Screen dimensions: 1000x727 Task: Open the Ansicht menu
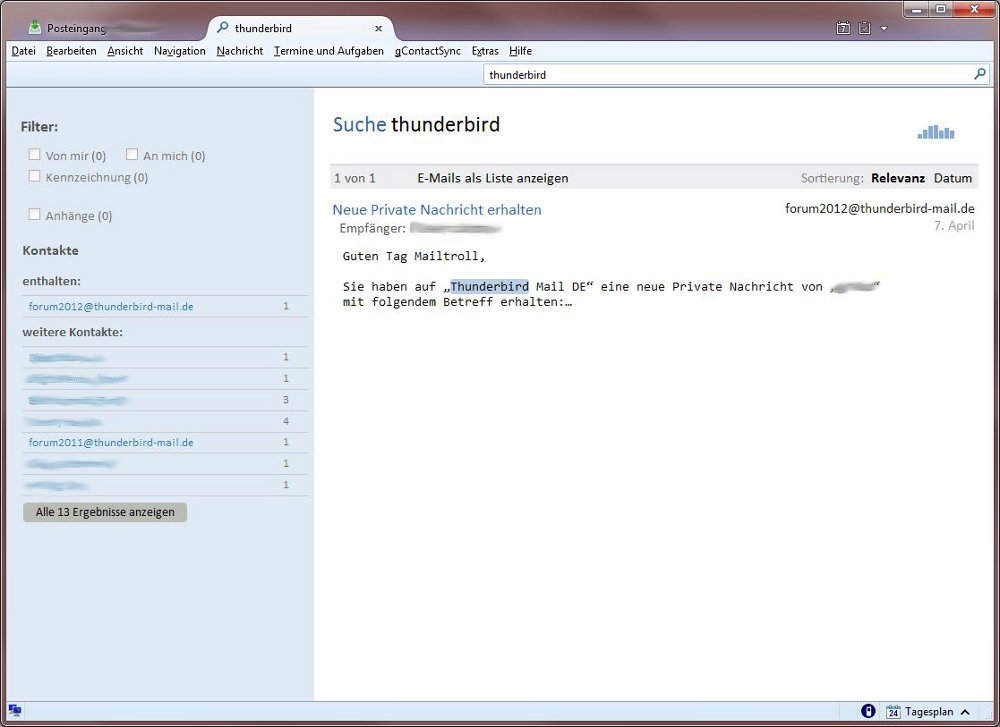125,51
